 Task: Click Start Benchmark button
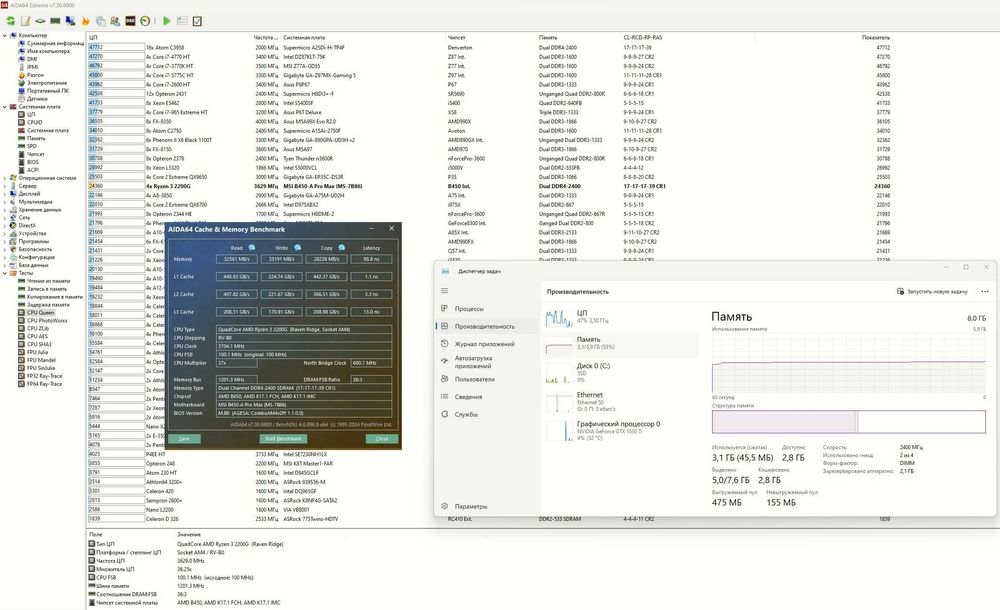283,439
